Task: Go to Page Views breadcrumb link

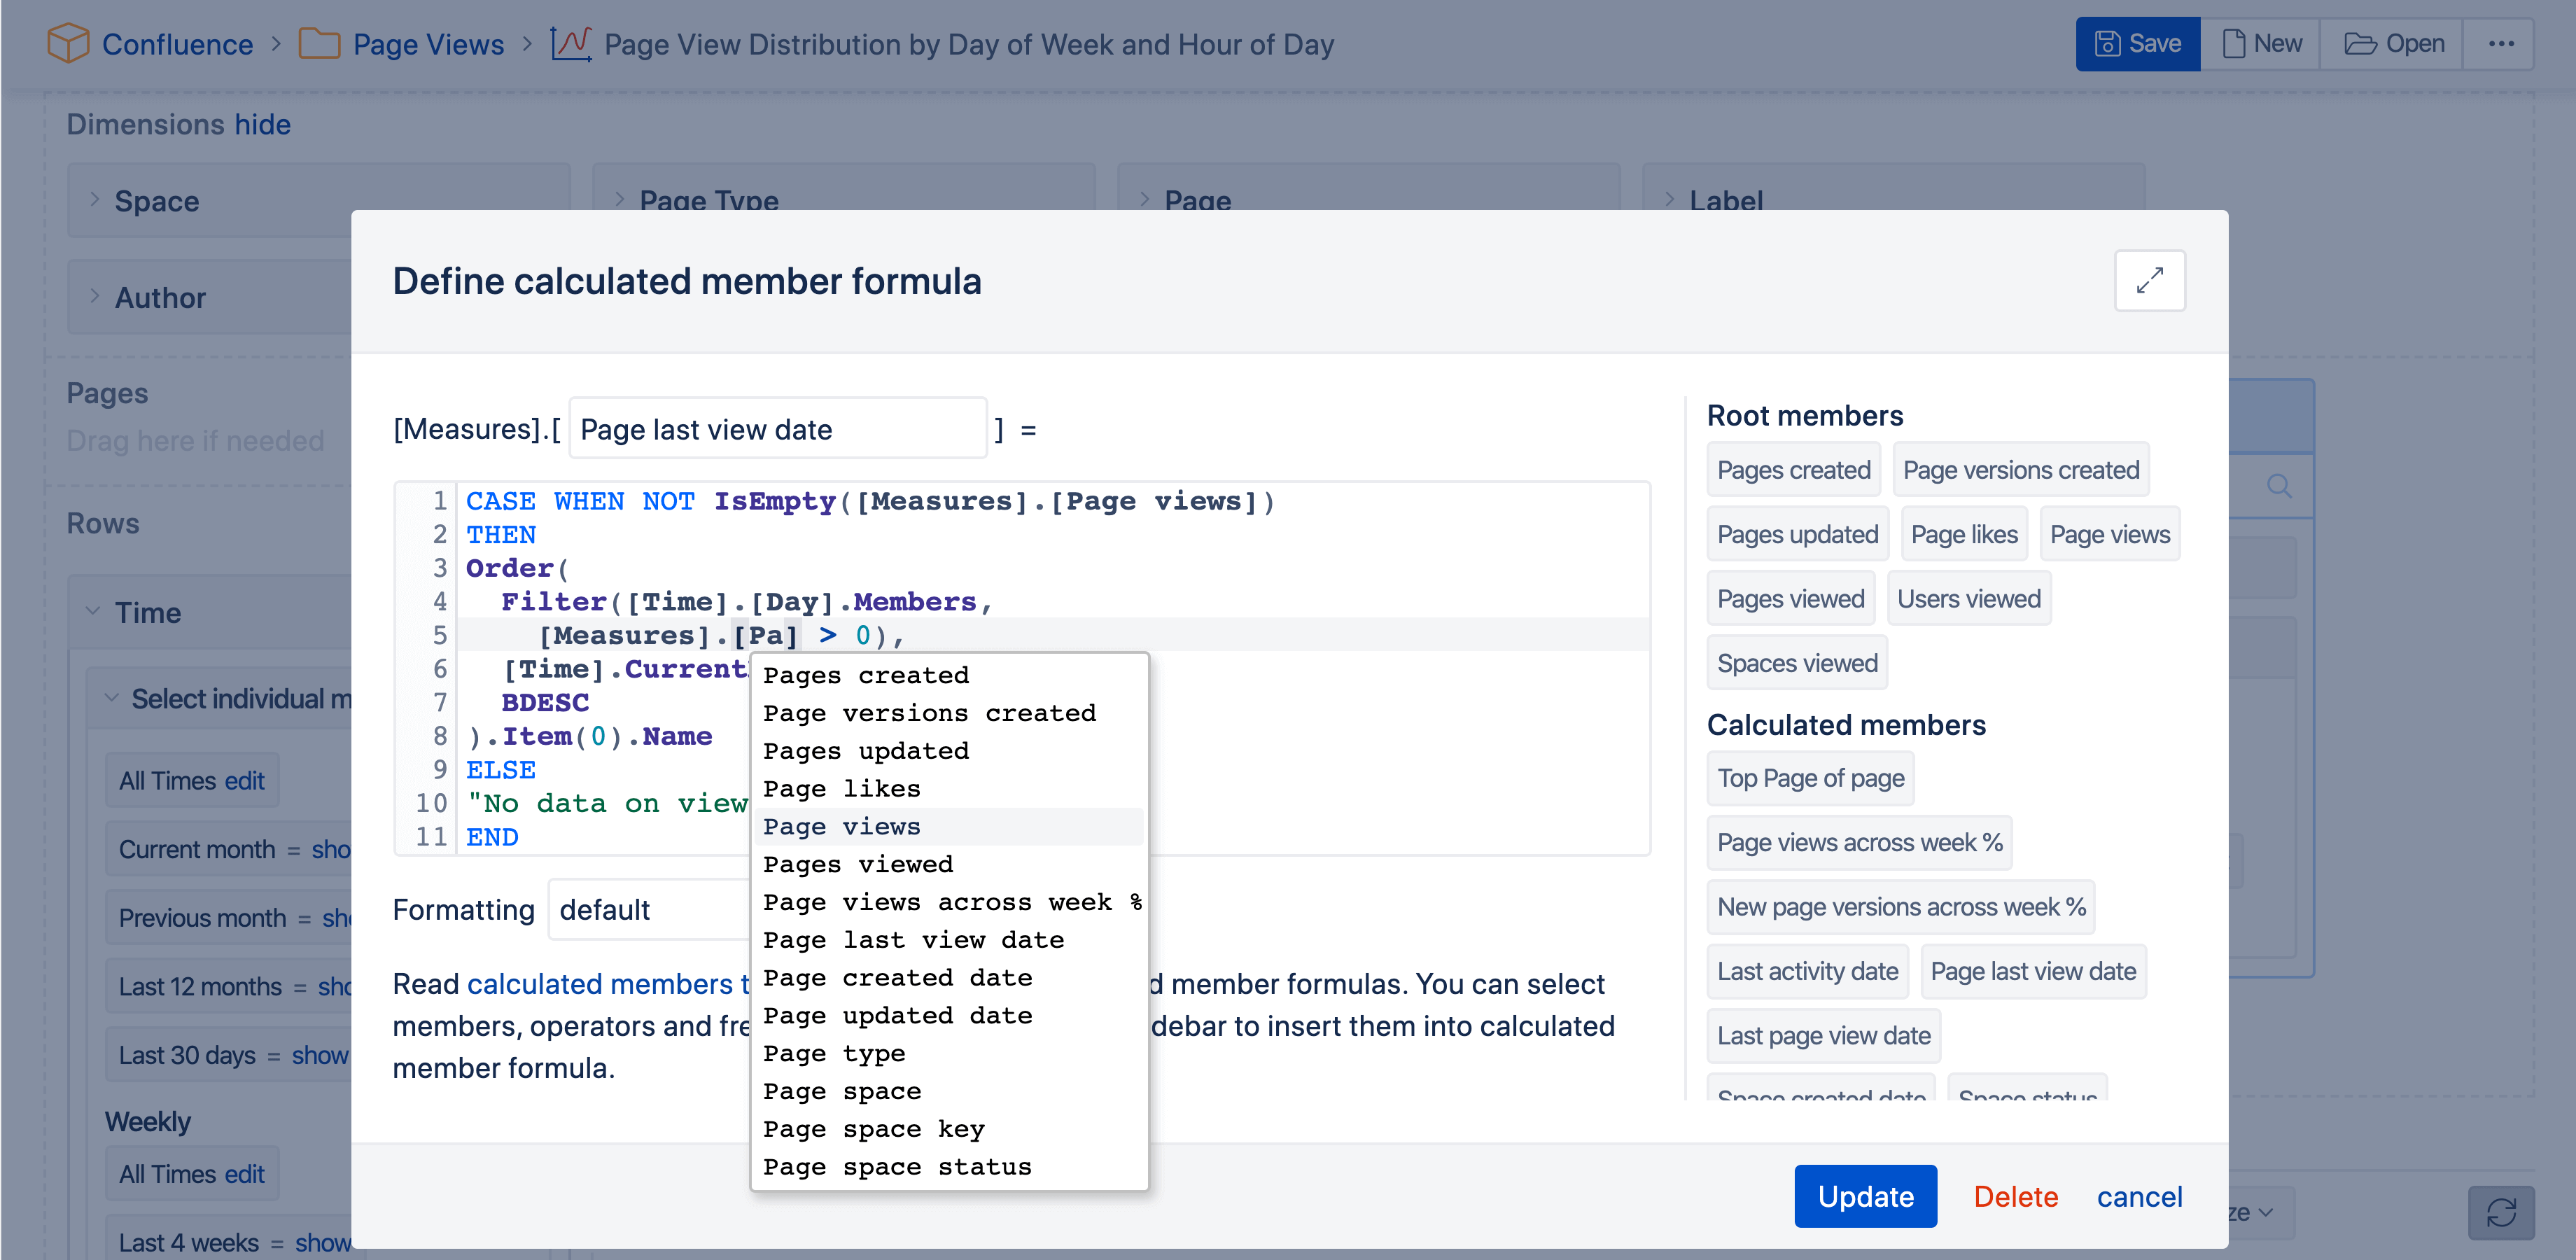Action: click(x=428, y=44)
